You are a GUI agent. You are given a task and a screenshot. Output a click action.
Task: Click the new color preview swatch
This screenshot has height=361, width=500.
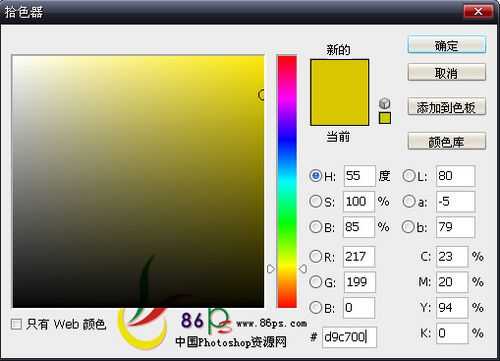pyautogui.click(x=339, y=76)
